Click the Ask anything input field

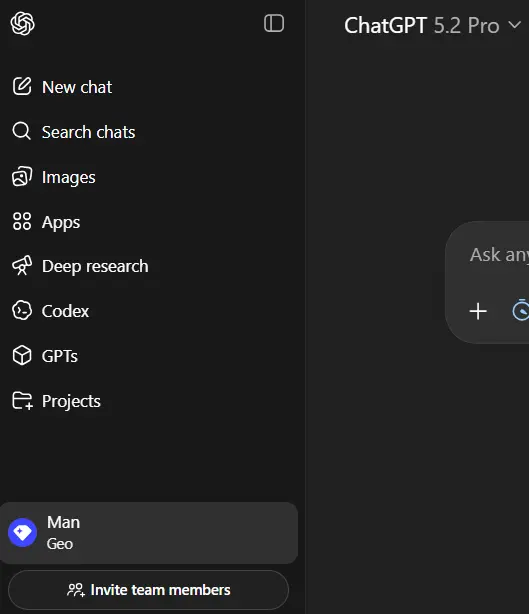tap(499, 255)
